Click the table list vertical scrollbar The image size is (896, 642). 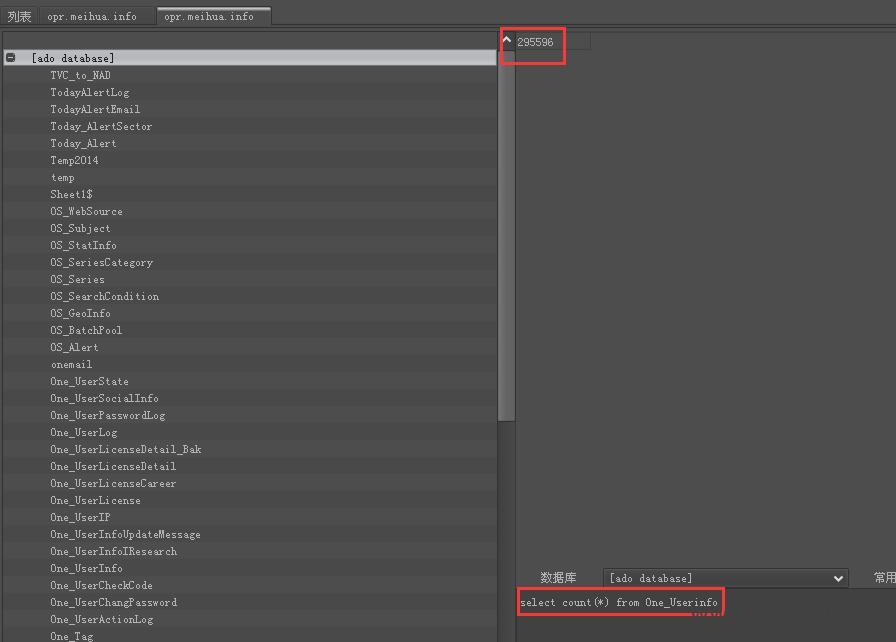(506, 236)
